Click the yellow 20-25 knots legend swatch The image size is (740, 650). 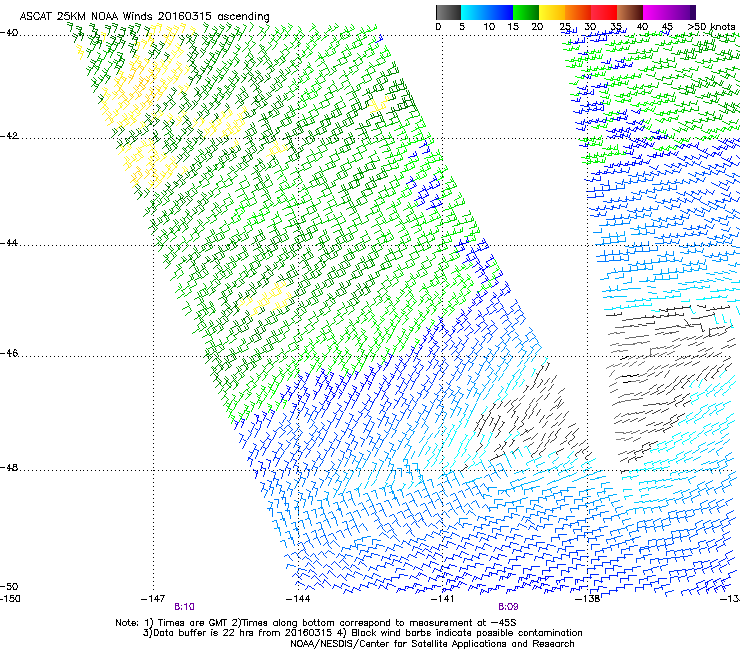tap(552, 12)
